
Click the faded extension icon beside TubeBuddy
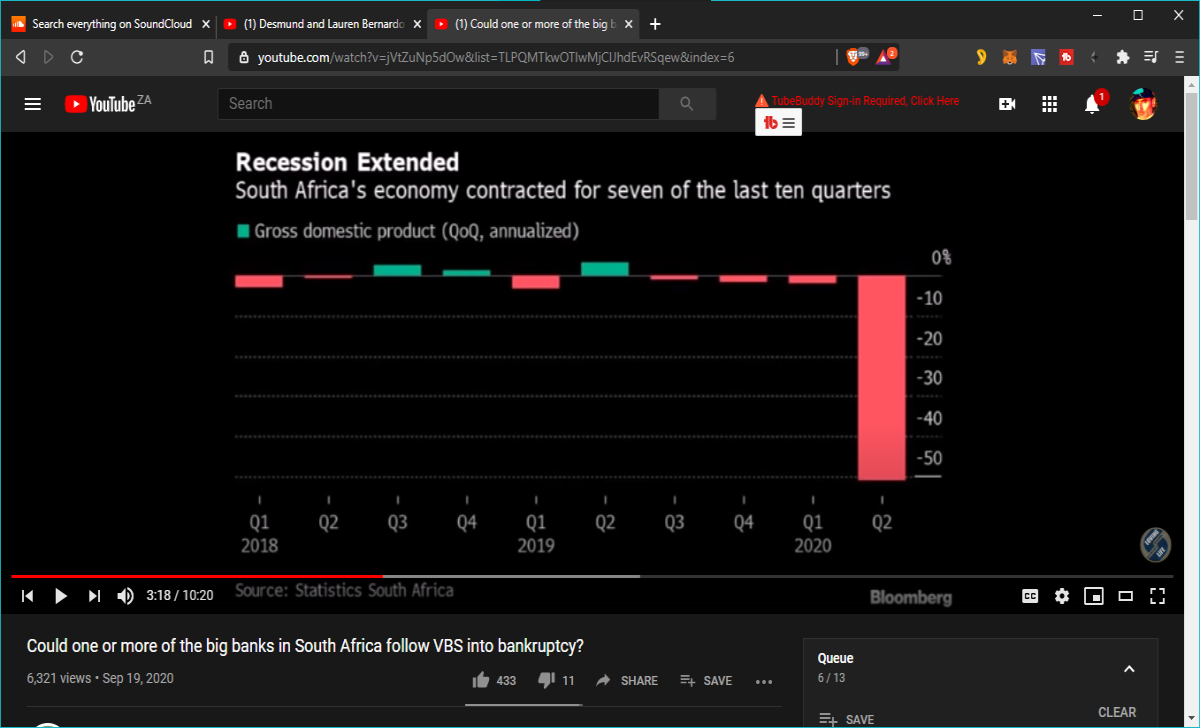pos(1094,58)
